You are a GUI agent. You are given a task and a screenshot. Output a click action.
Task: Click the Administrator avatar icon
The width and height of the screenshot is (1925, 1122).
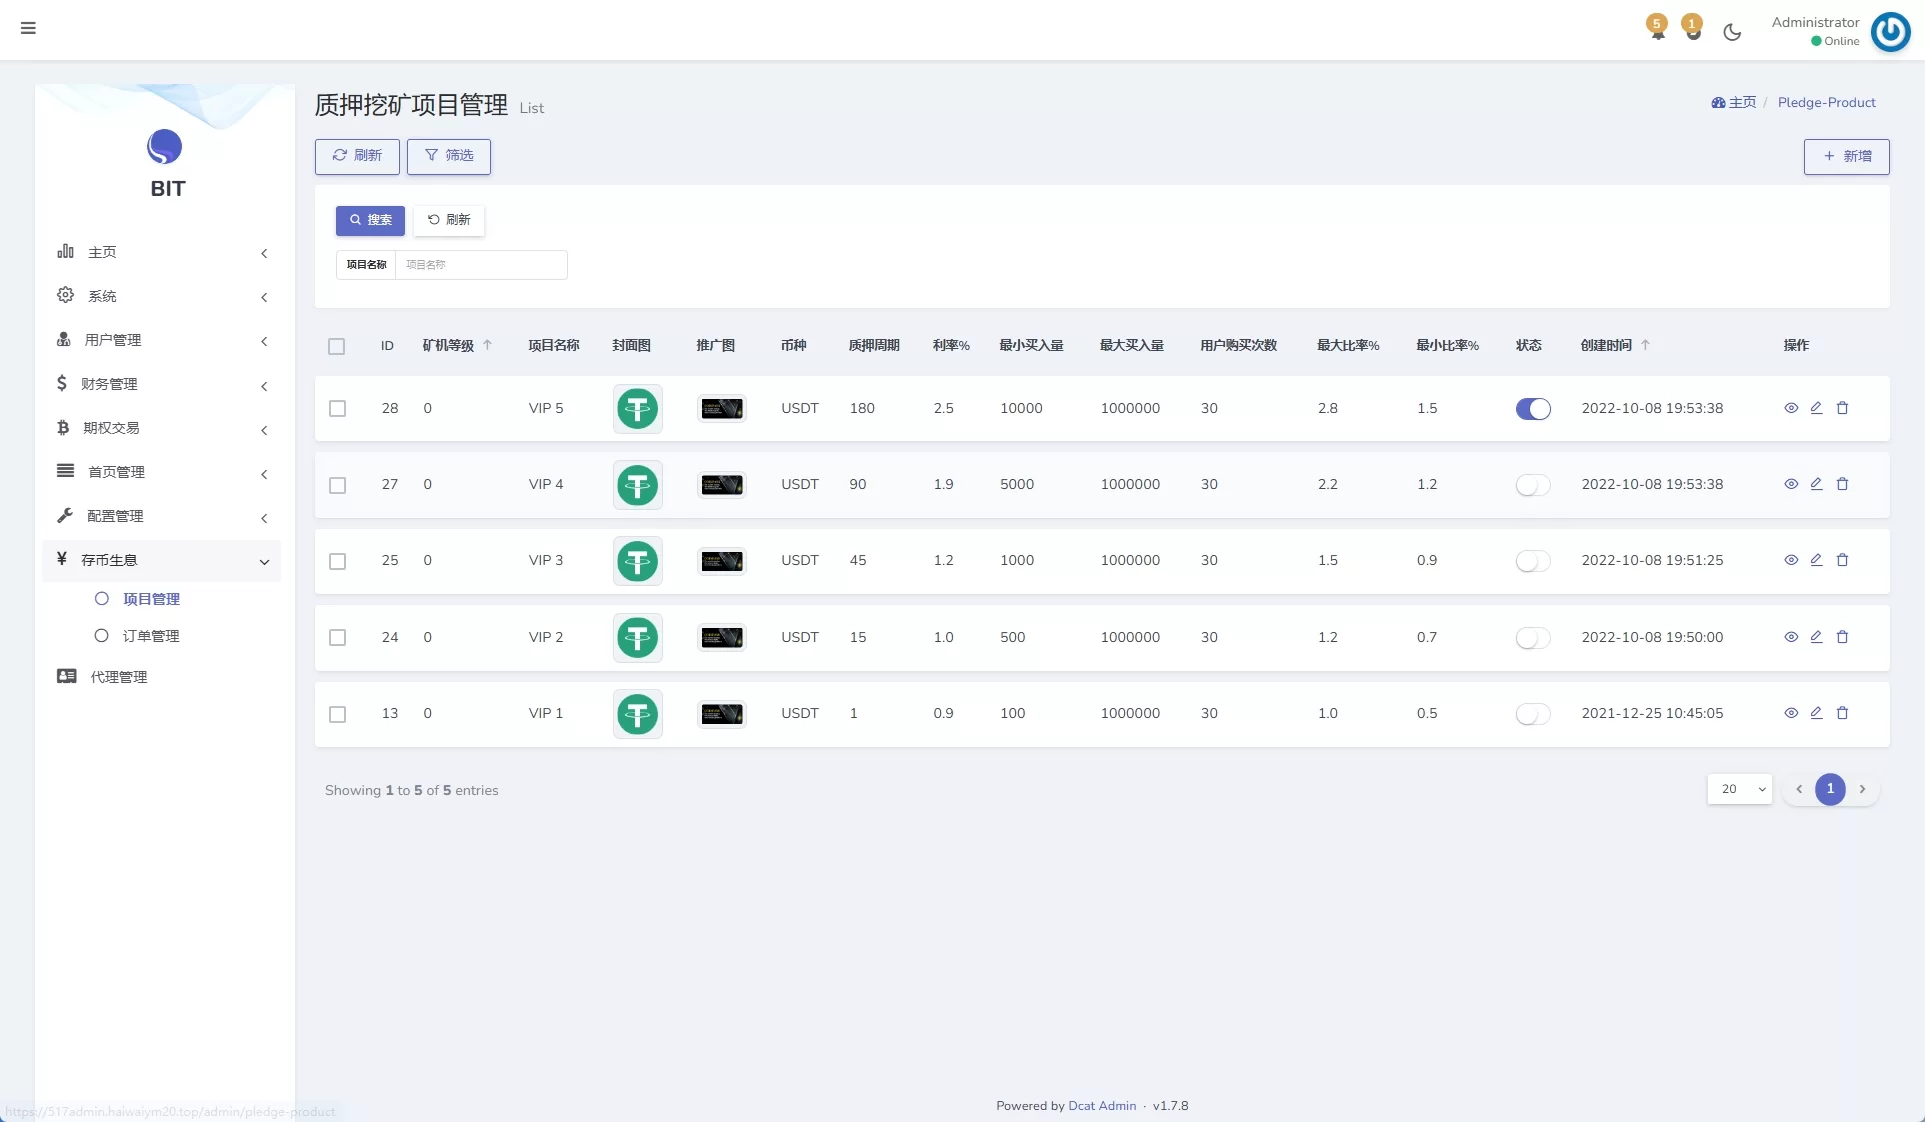1890,31
